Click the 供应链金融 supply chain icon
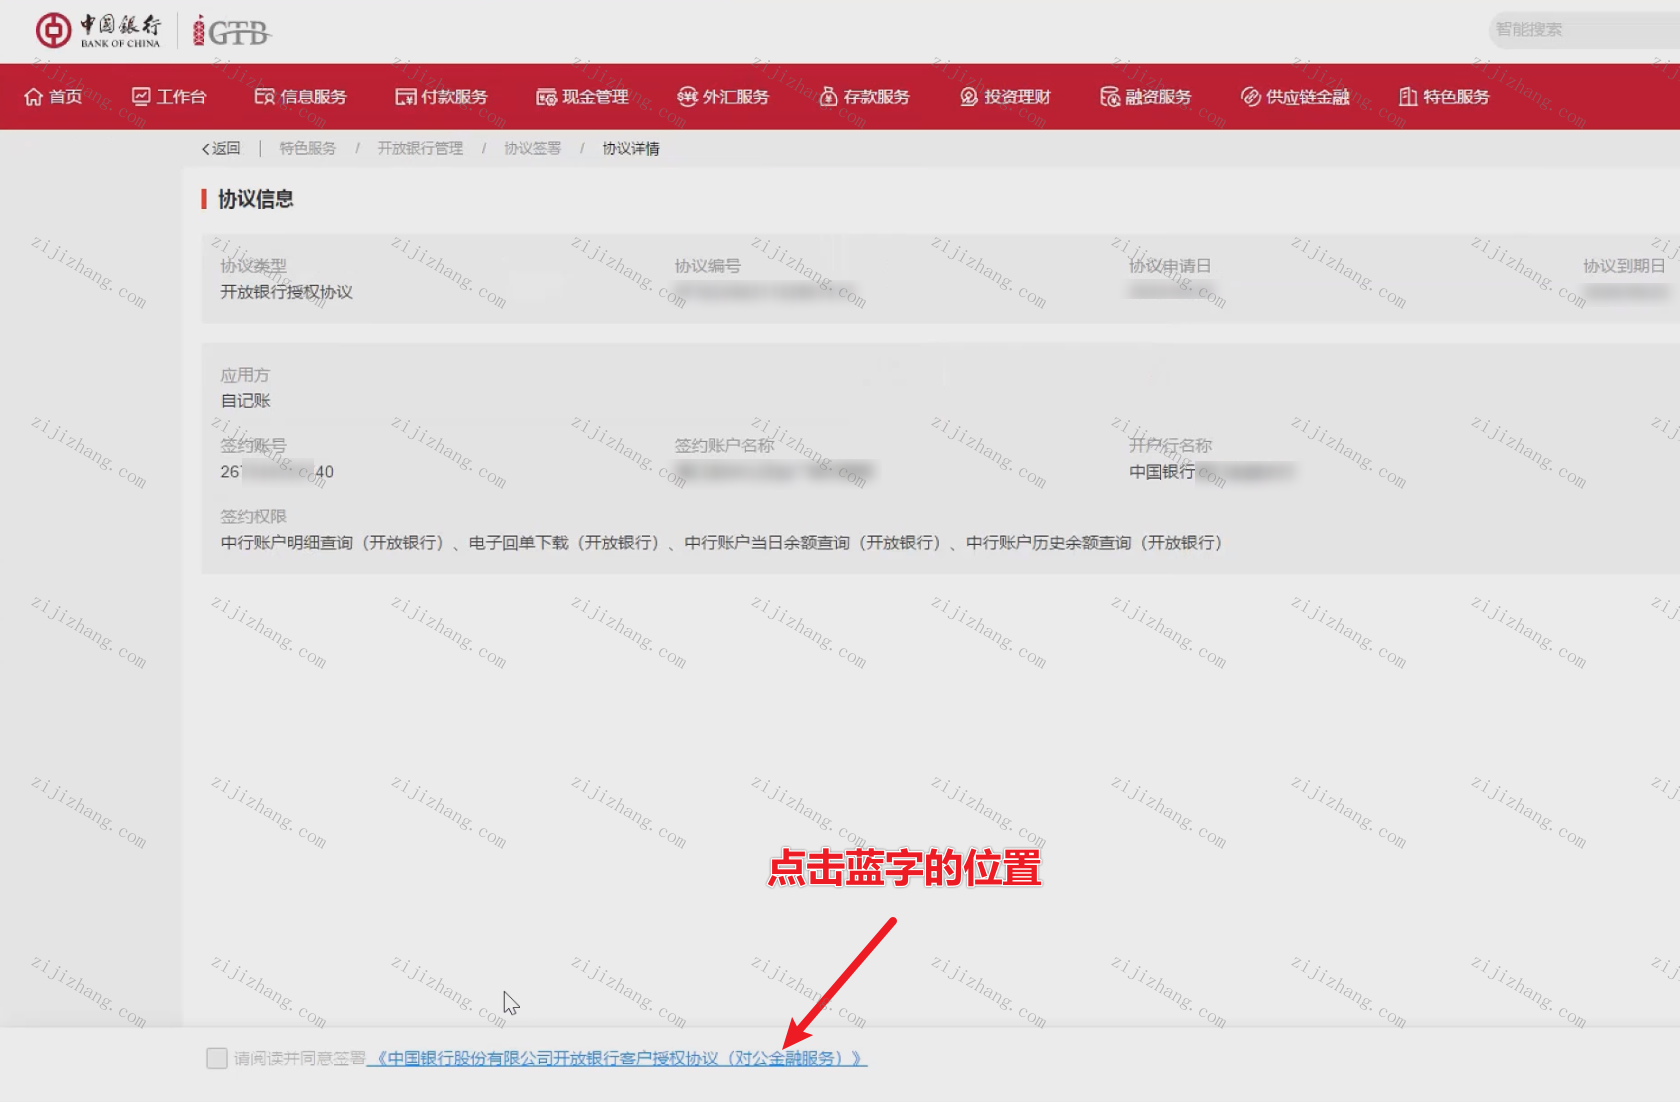The image size is (1680, 1102). pos(1250,97)
